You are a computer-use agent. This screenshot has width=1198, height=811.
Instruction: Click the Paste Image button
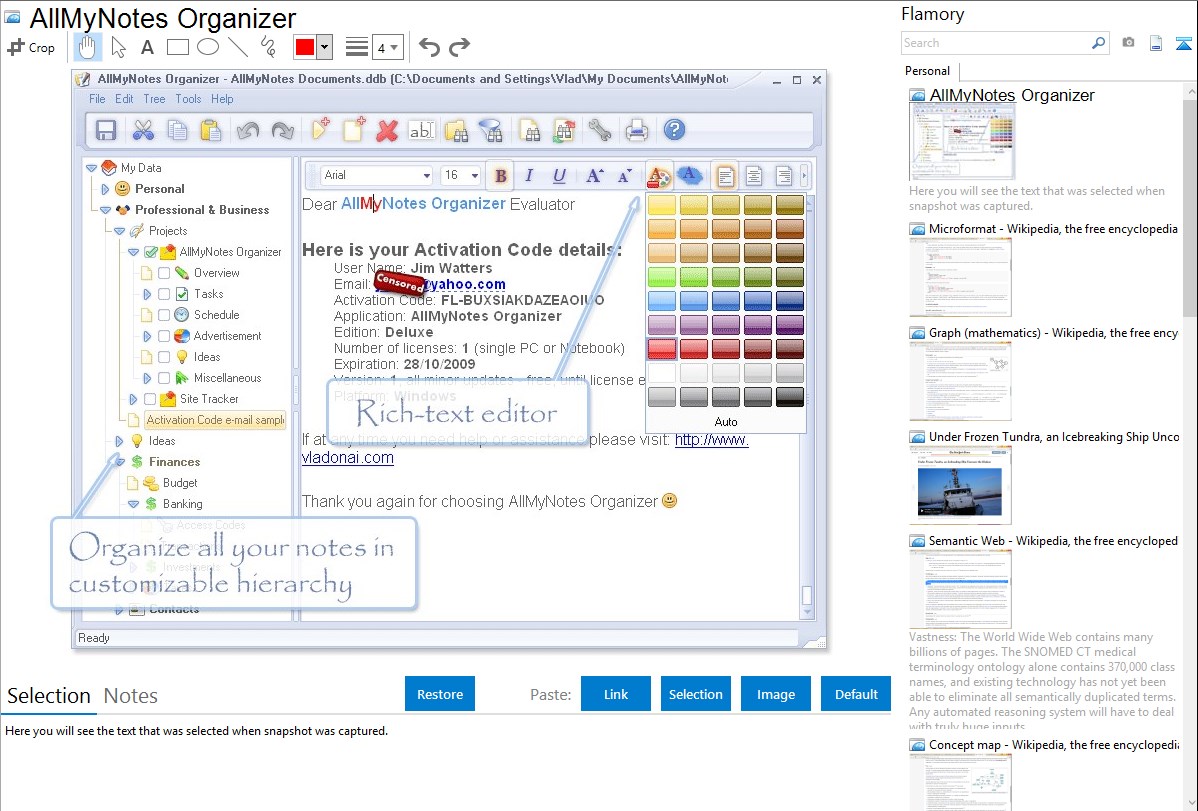[x=776, y=694]
